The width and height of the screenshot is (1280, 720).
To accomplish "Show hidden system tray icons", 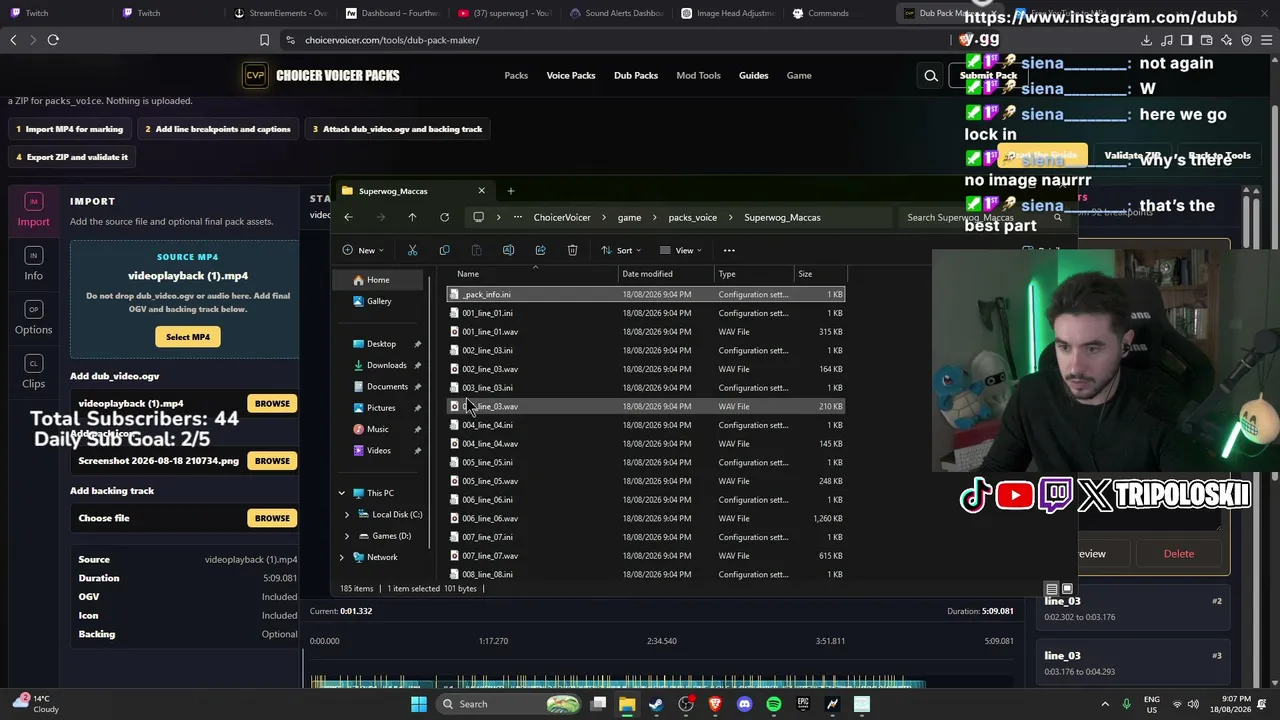I will [x=1105, y=704].
